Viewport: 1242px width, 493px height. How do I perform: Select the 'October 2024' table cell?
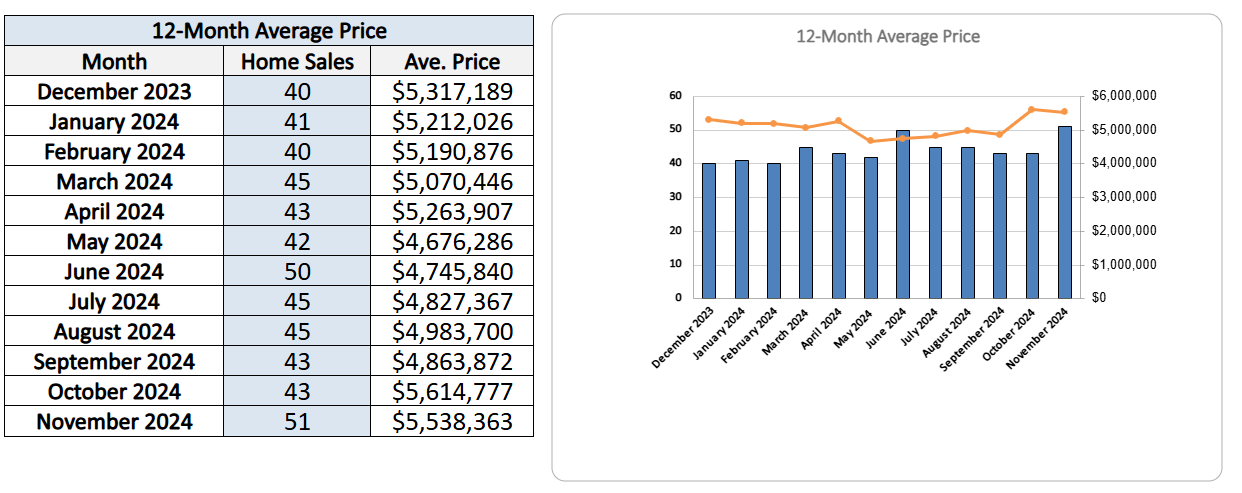click(x=114, y=391)
